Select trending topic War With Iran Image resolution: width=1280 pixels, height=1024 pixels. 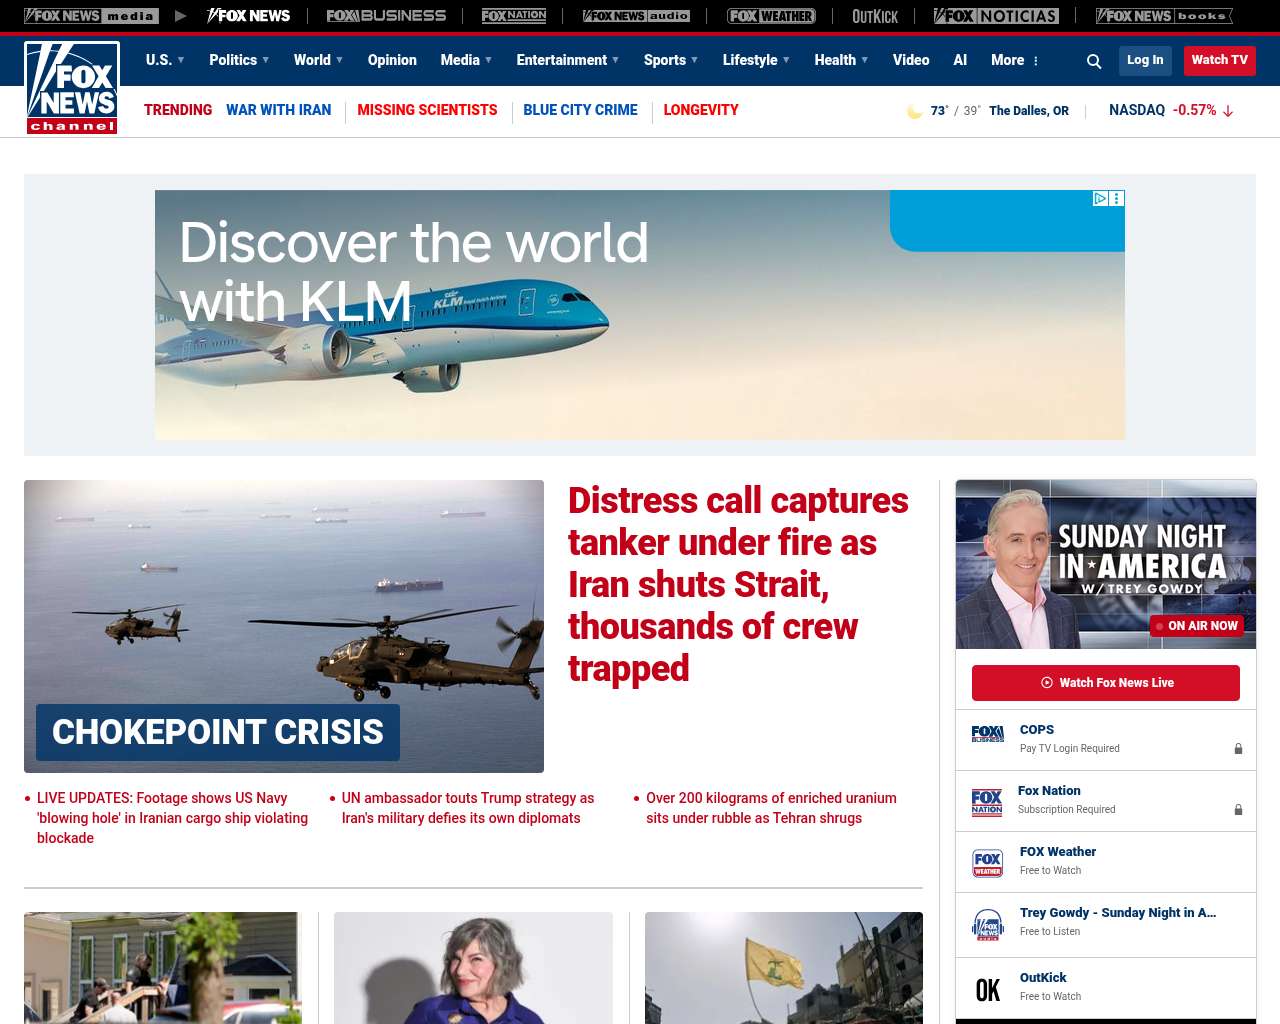tap(278, 110)
